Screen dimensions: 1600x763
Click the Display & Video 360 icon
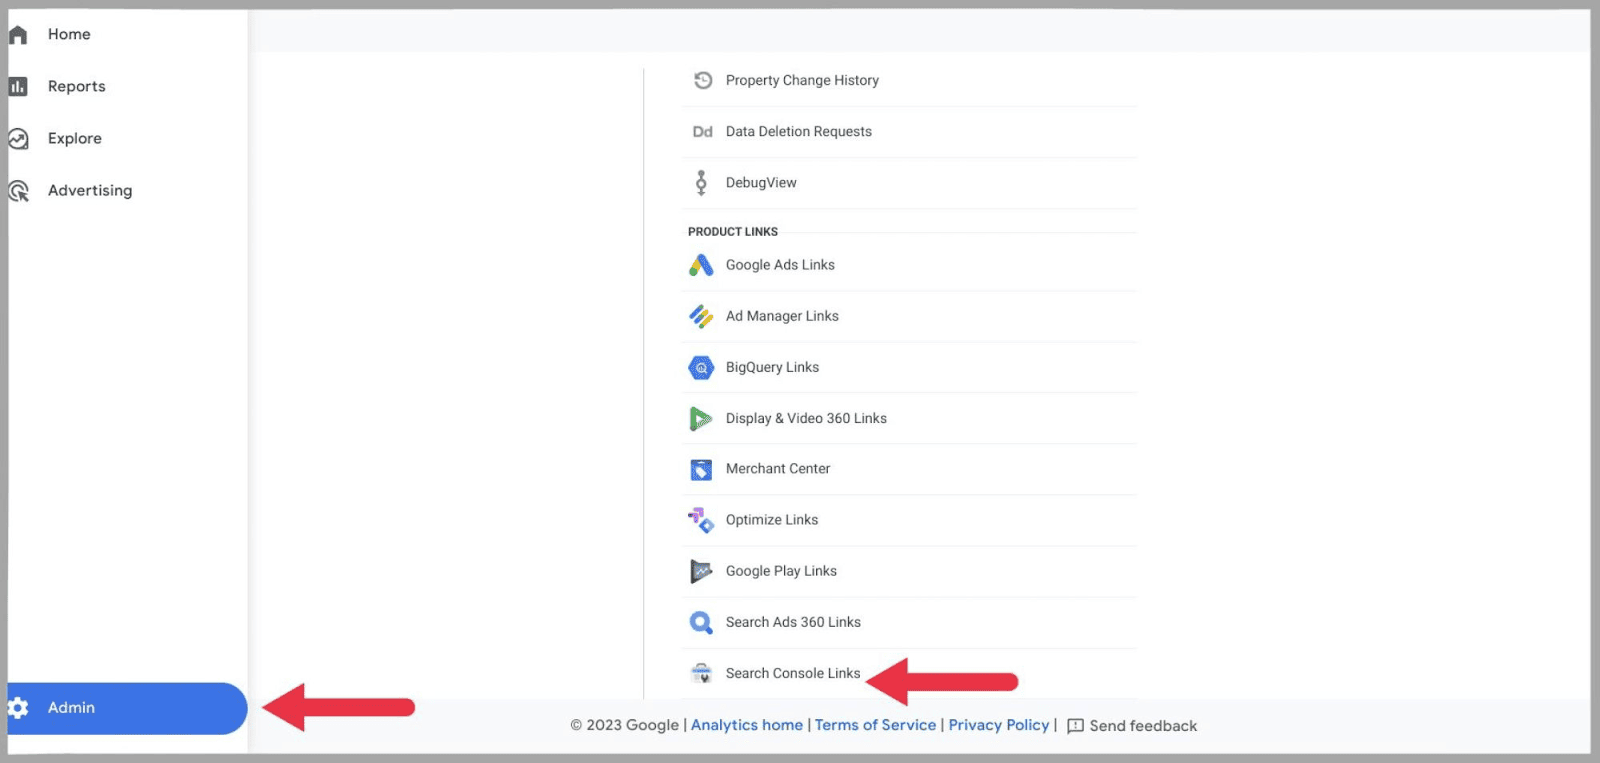tap(701, 419)
